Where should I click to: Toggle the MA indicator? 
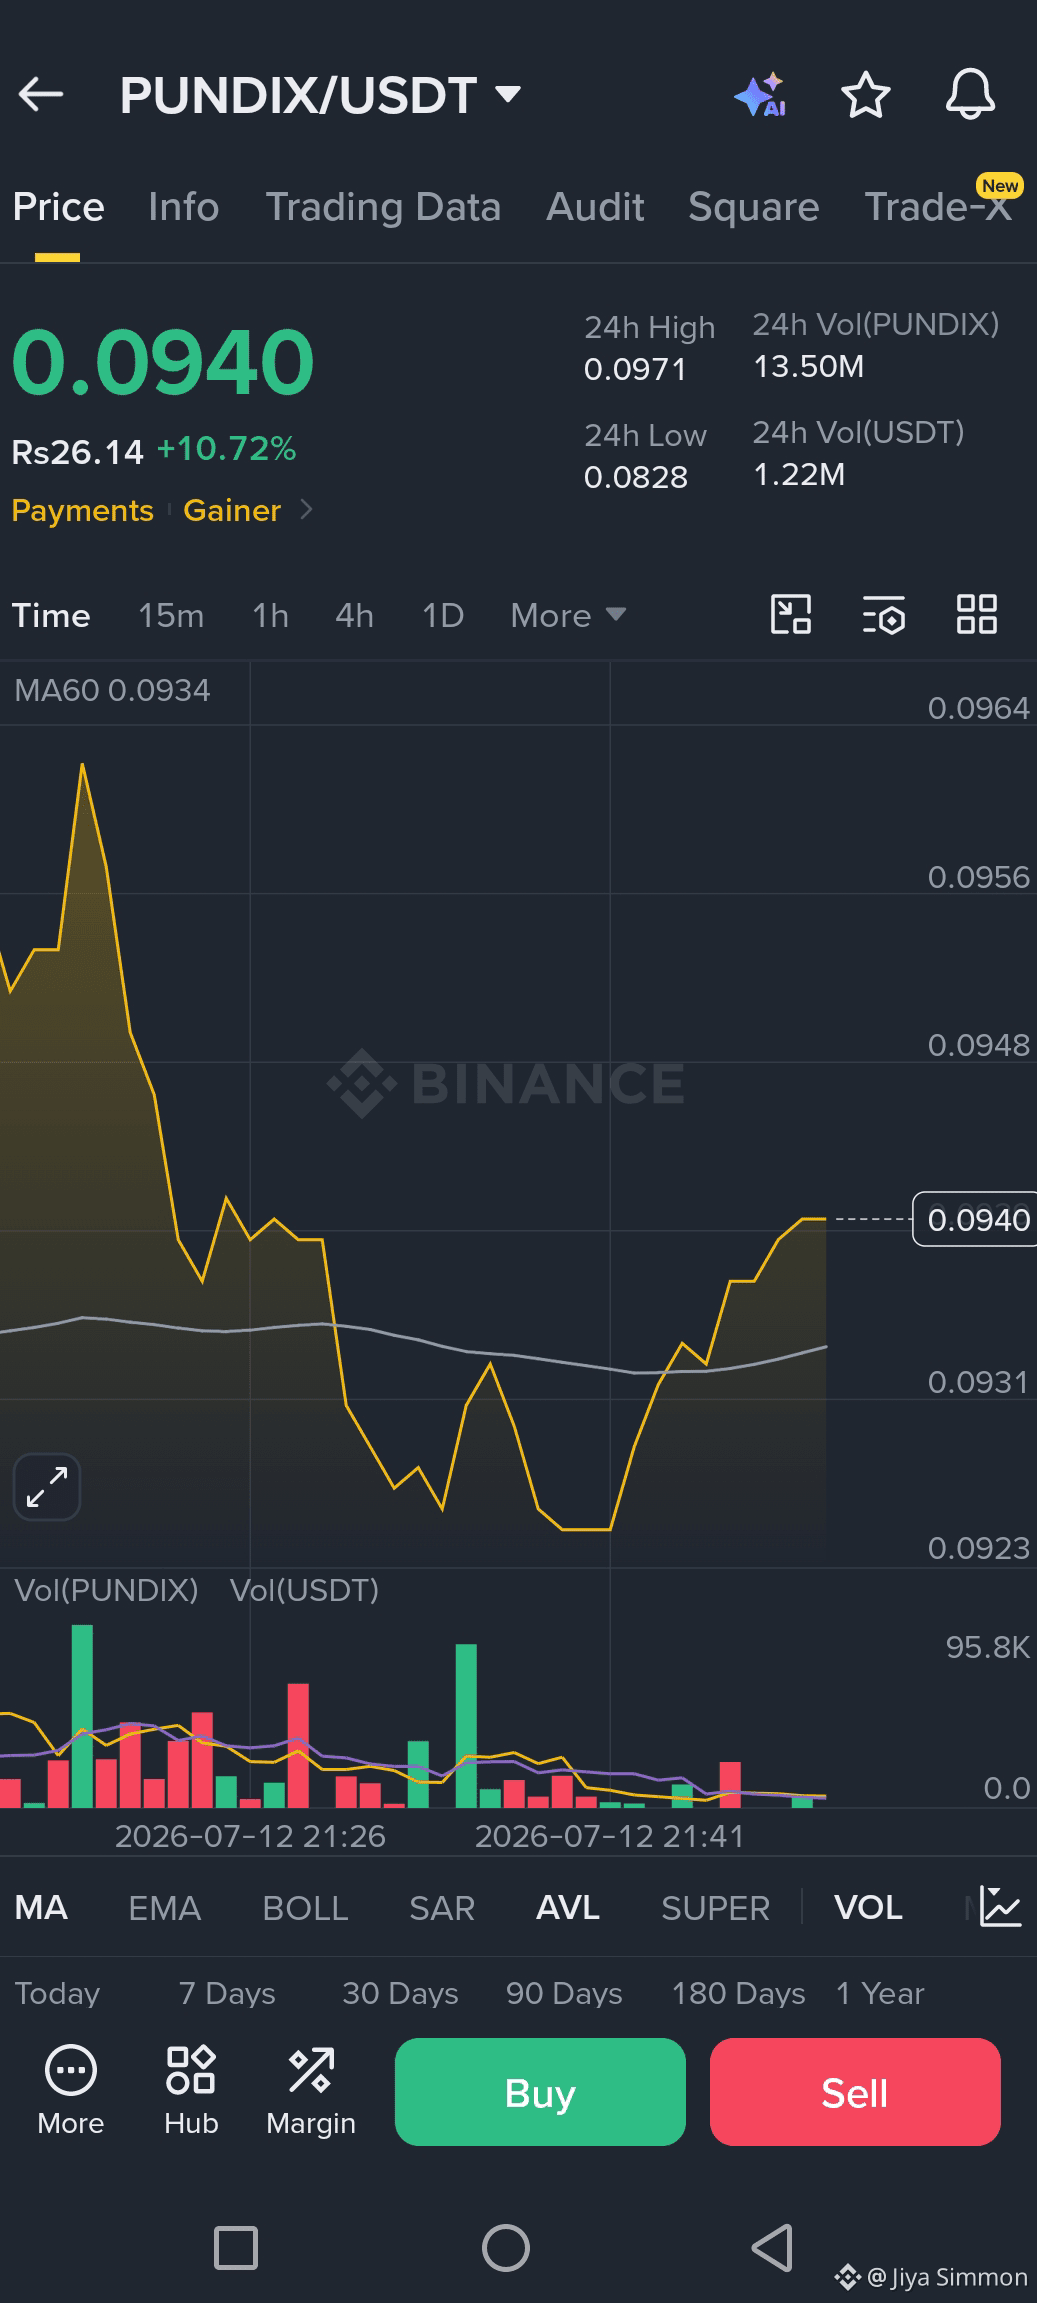41,1907
